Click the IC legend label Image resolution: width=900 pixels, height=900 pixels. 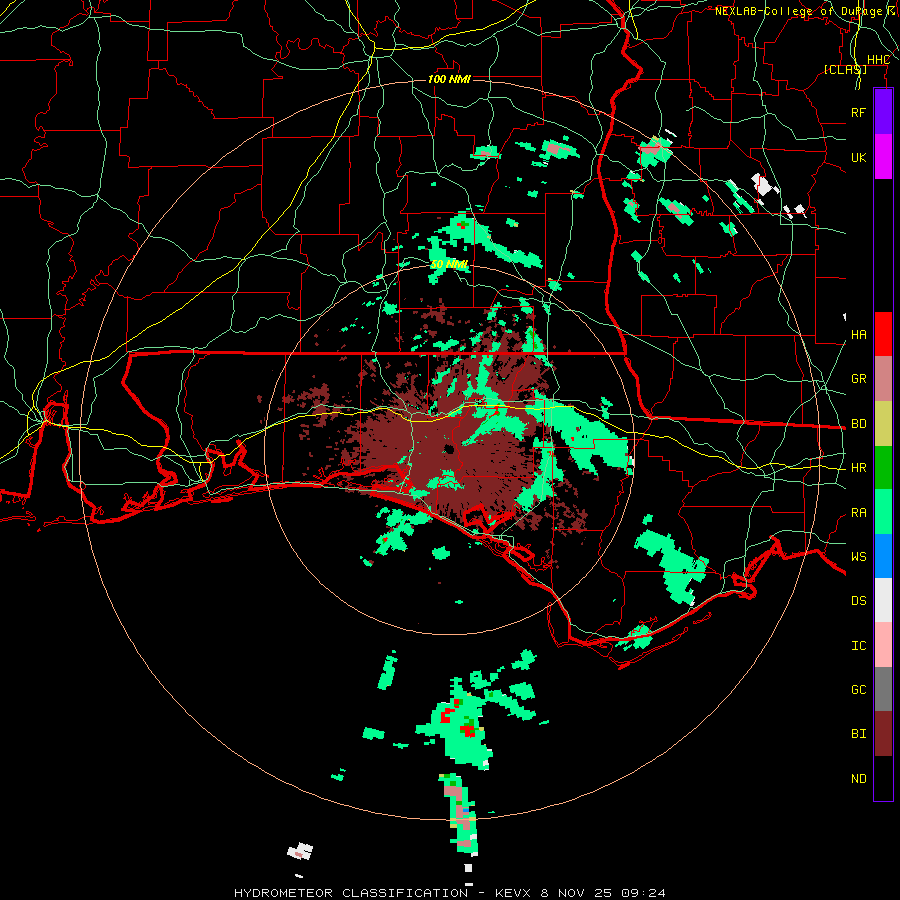pos(859,646)
